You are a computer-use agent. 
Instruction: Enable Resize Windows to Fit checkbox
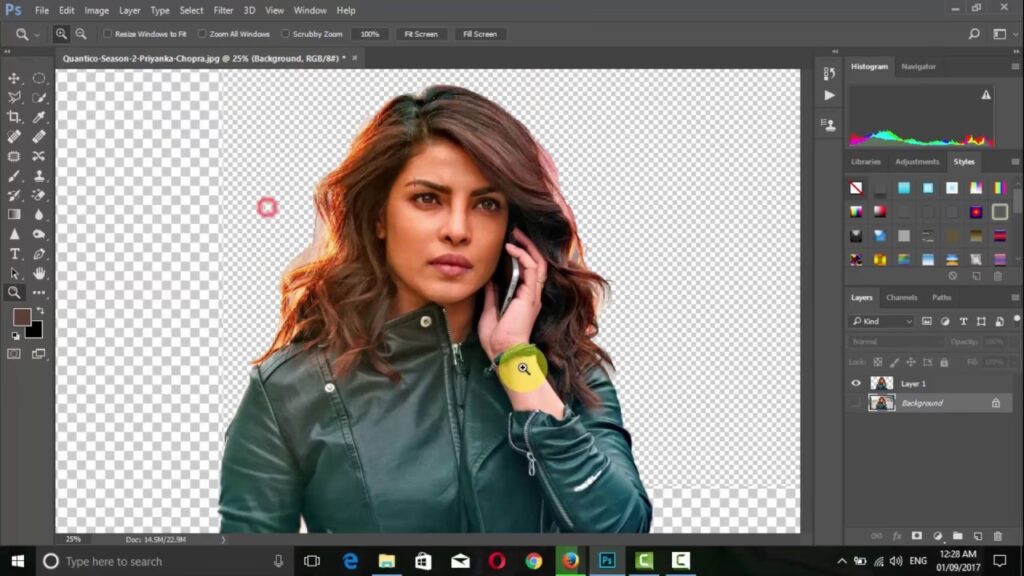[x=108, y=34]
